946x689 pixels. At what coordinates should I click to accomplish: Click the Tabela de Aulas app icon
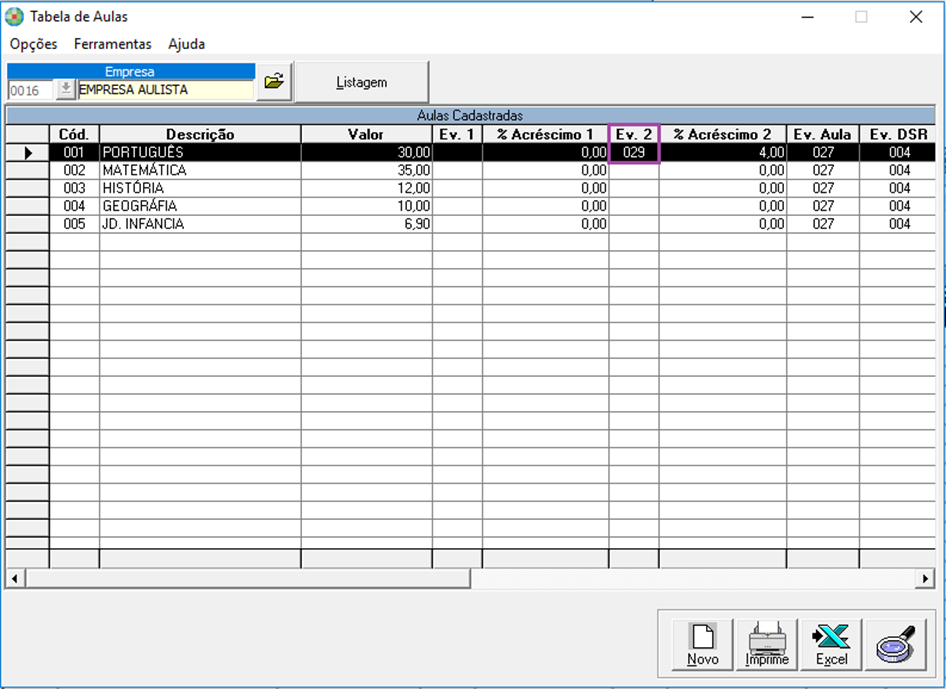pos(14,17)
